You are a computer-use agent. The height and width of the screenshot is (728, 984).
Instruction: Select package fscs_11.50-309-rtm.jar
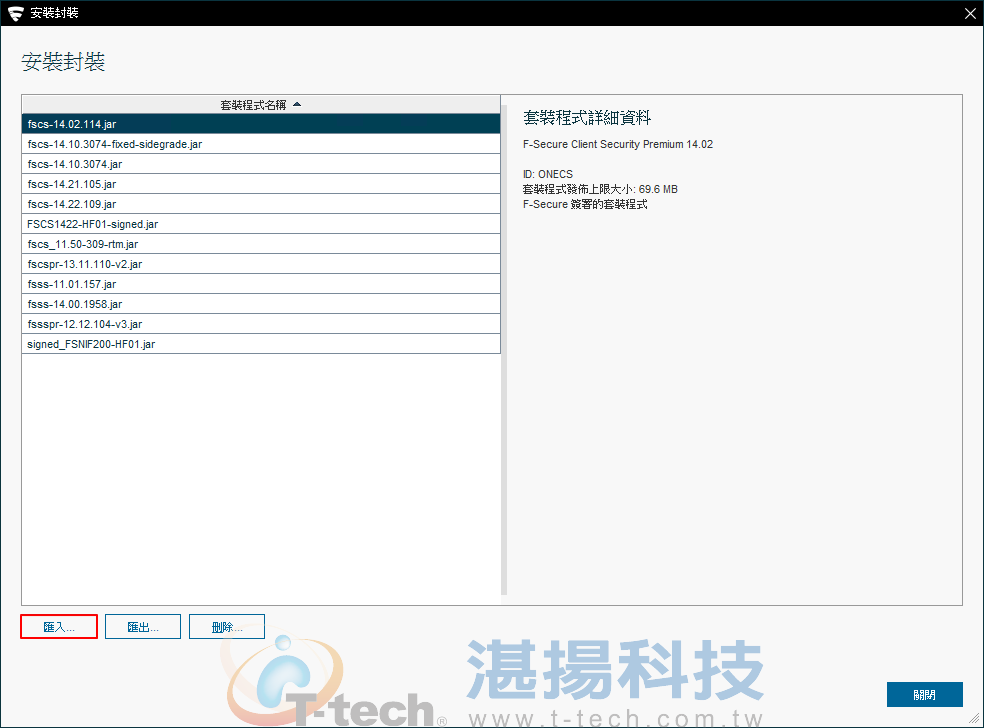point(261,245)
